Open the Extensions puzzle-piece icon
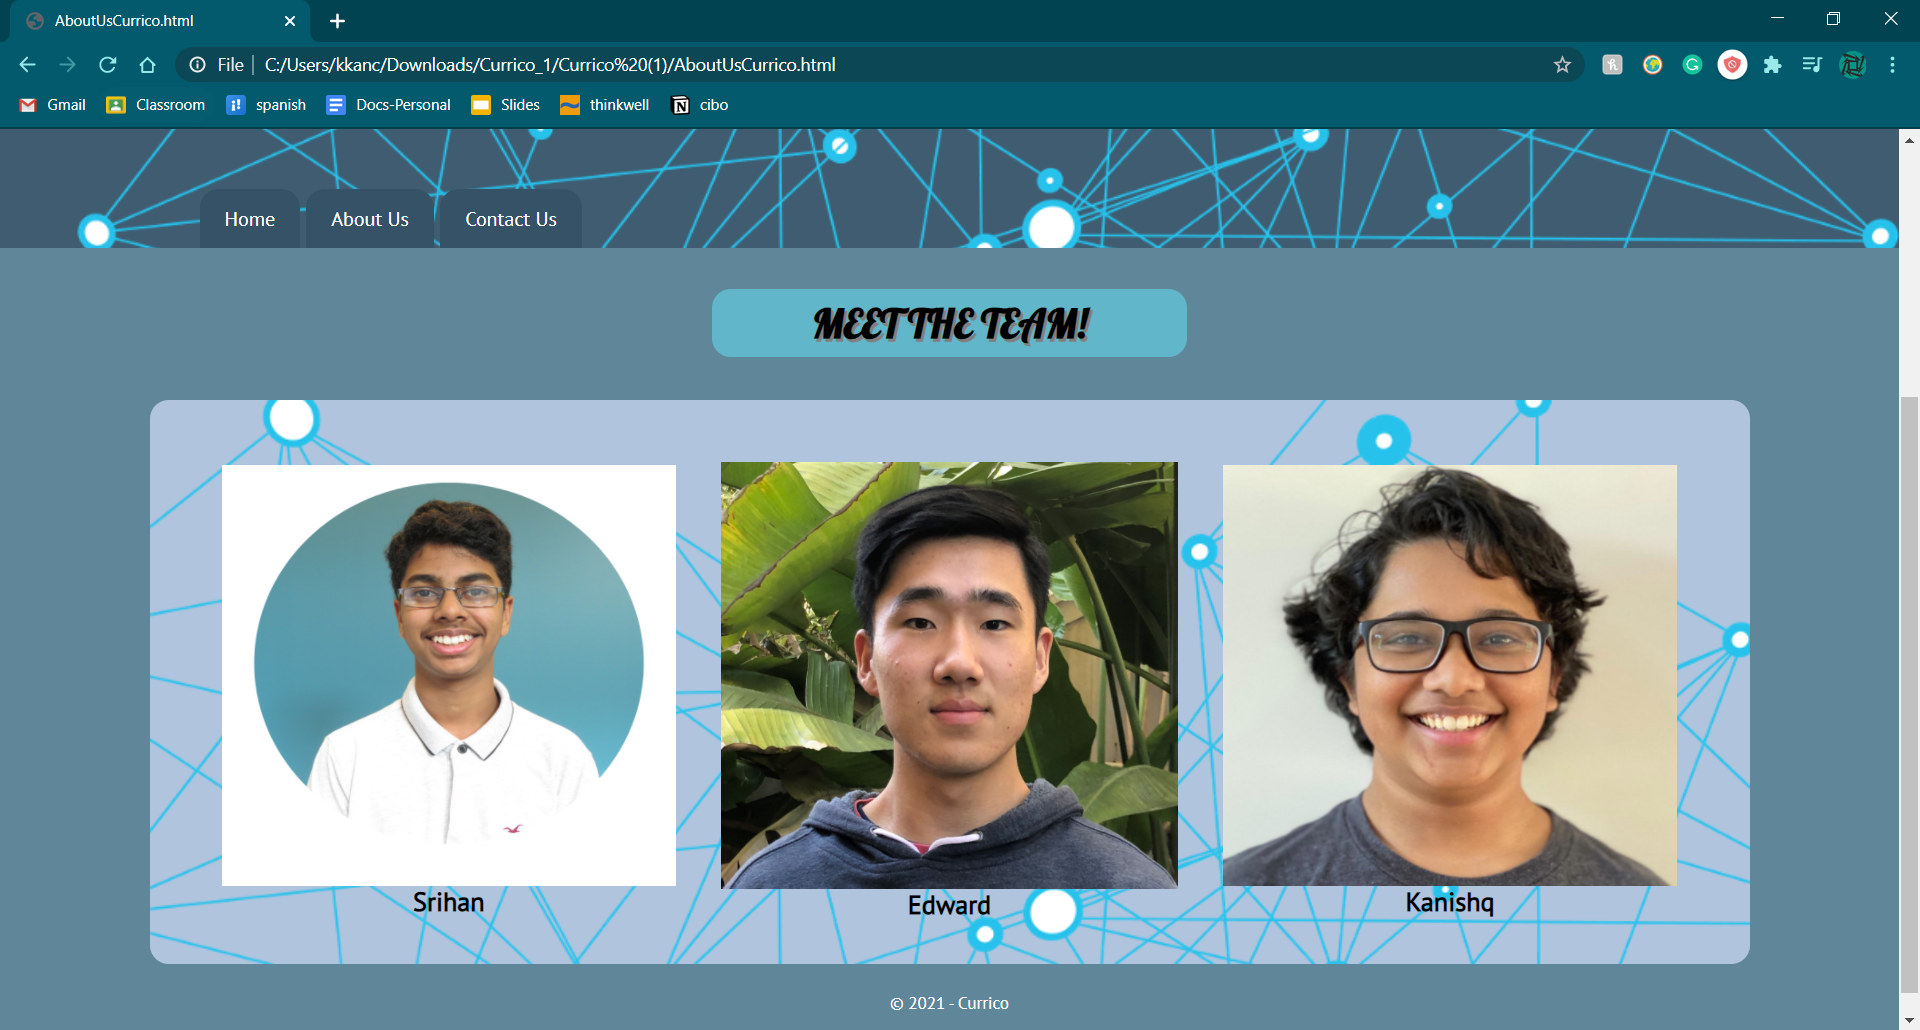Viewport: 1920px width, 1030px height. point(1772,65)
